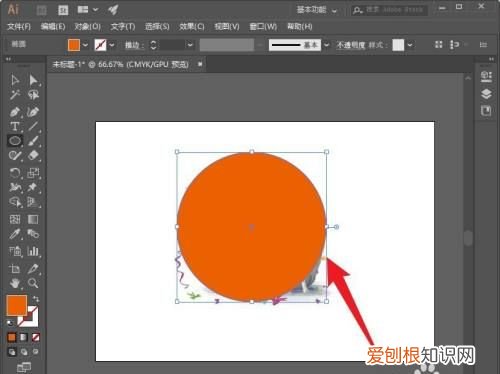Enable Draw Behind mode
The height and width of the screenshot is (374, 500).
24,352
